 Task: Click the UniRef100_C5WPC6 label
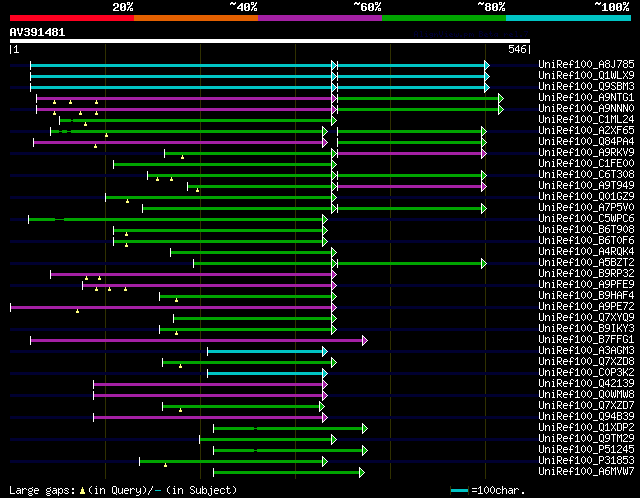(586, 219)
